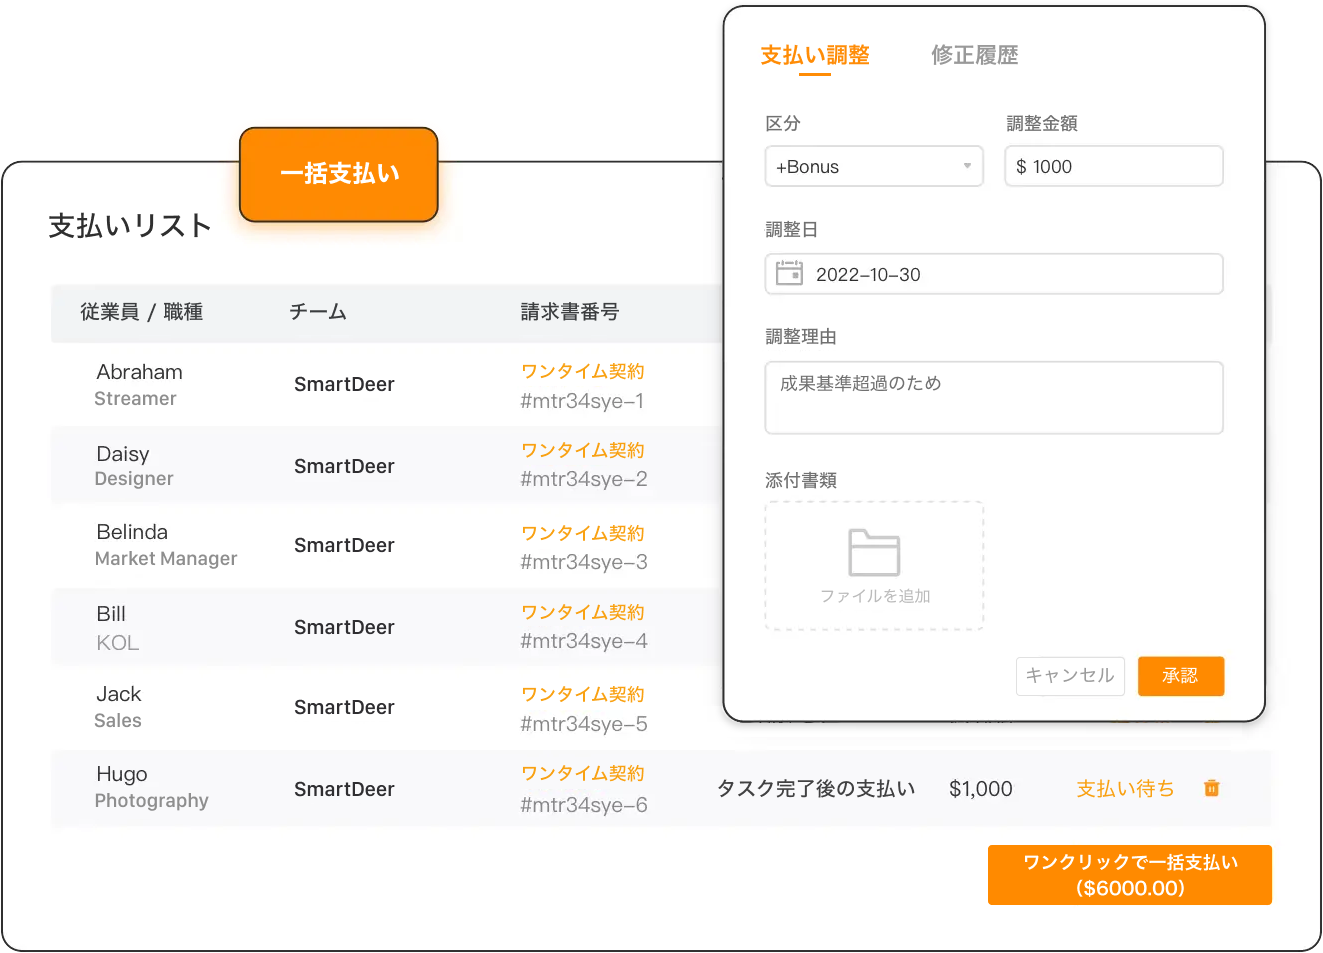
Task: Open Hugo's ワンタイム契約 link
Action: (582, 773)
